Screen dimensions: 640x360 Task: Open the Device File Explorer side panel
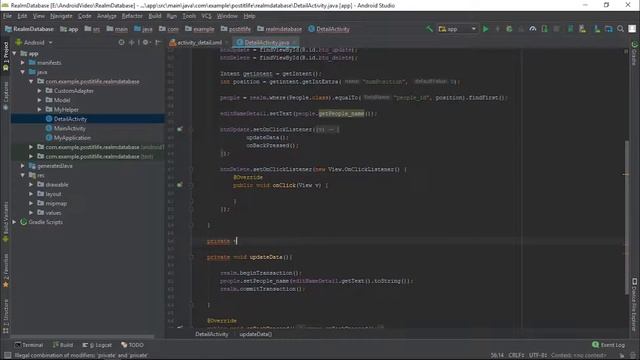pos(635,304)
